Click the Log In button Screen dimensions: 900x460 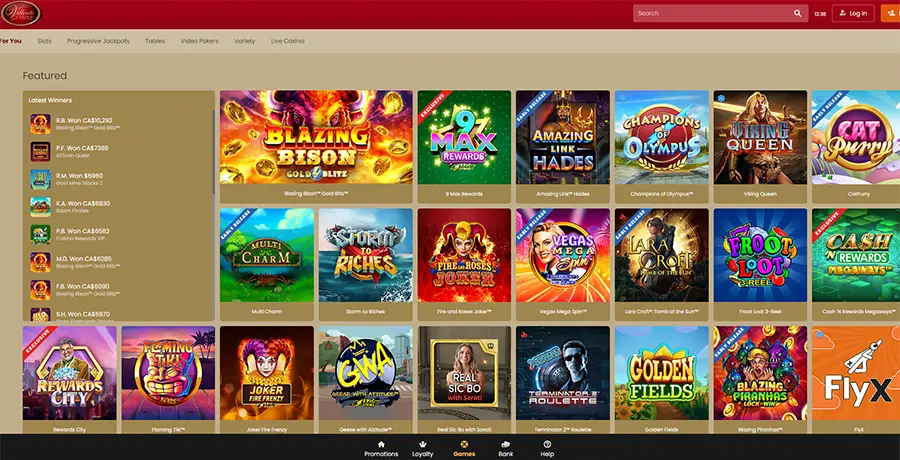(x=853, y=13)
